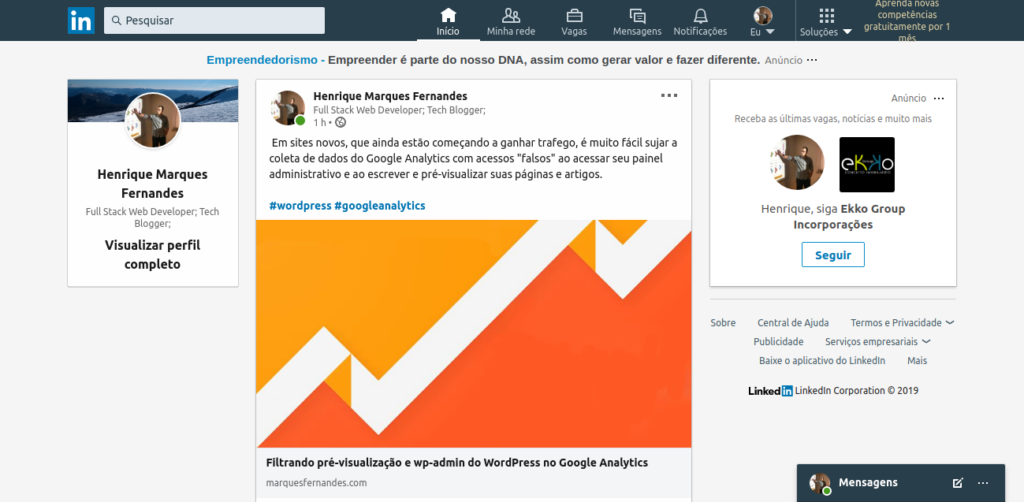Image resolution: width=1024 pixels, height=502 pixels.
Task: Open the Ekko Group Incorporações text link
Action: pyautogui.click(x=849, y=217)
